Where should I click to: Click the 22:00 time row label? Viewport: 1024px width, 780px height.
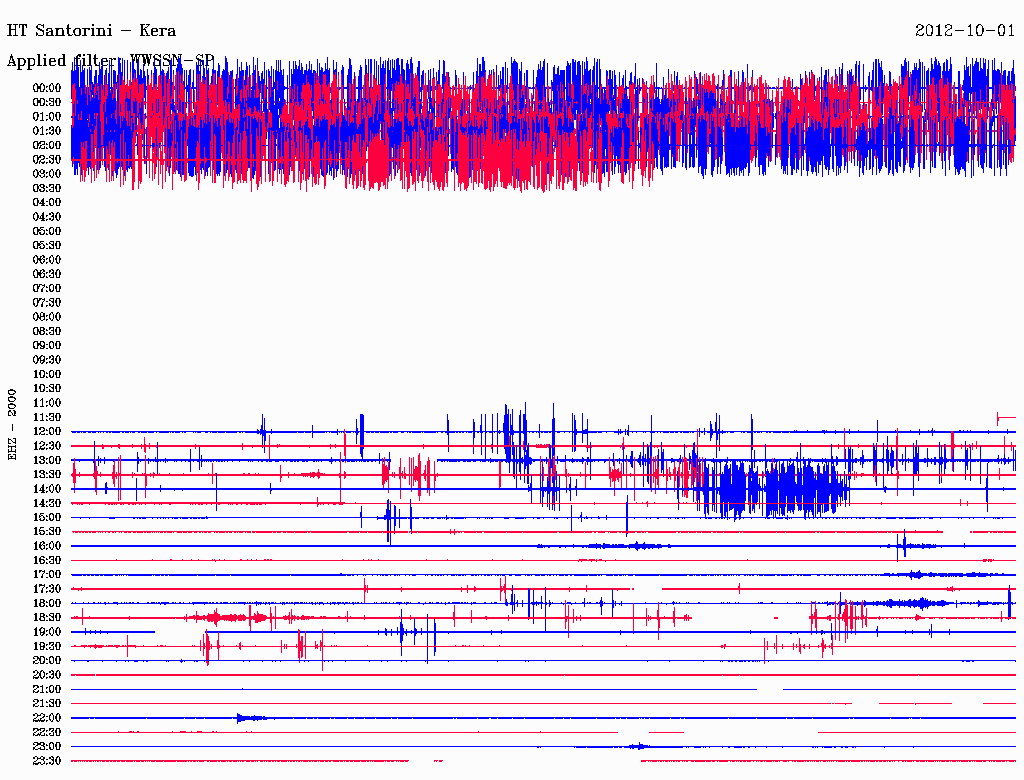47,718
